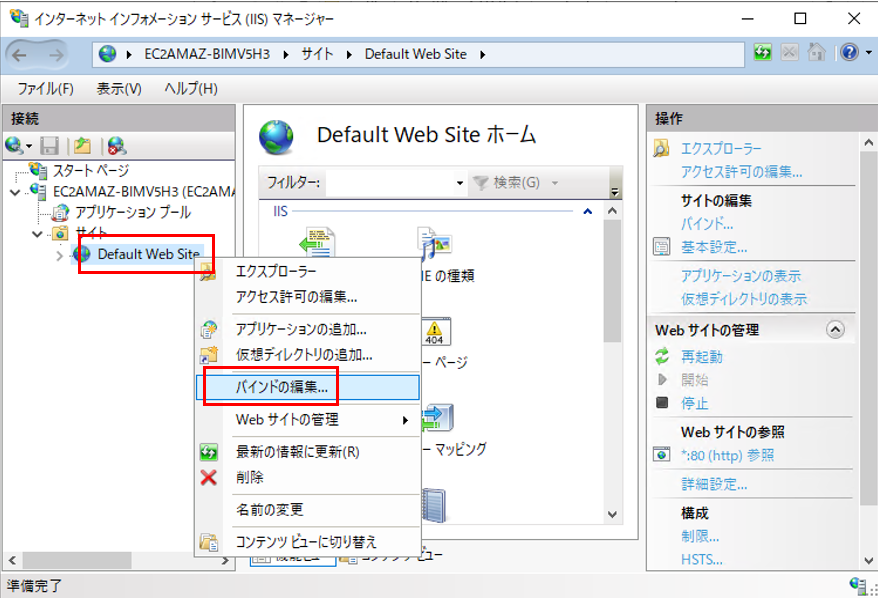This screenshot has height=599, width=878.
Task: Click Browse *:80 (http) link
Action: (727, 455)
